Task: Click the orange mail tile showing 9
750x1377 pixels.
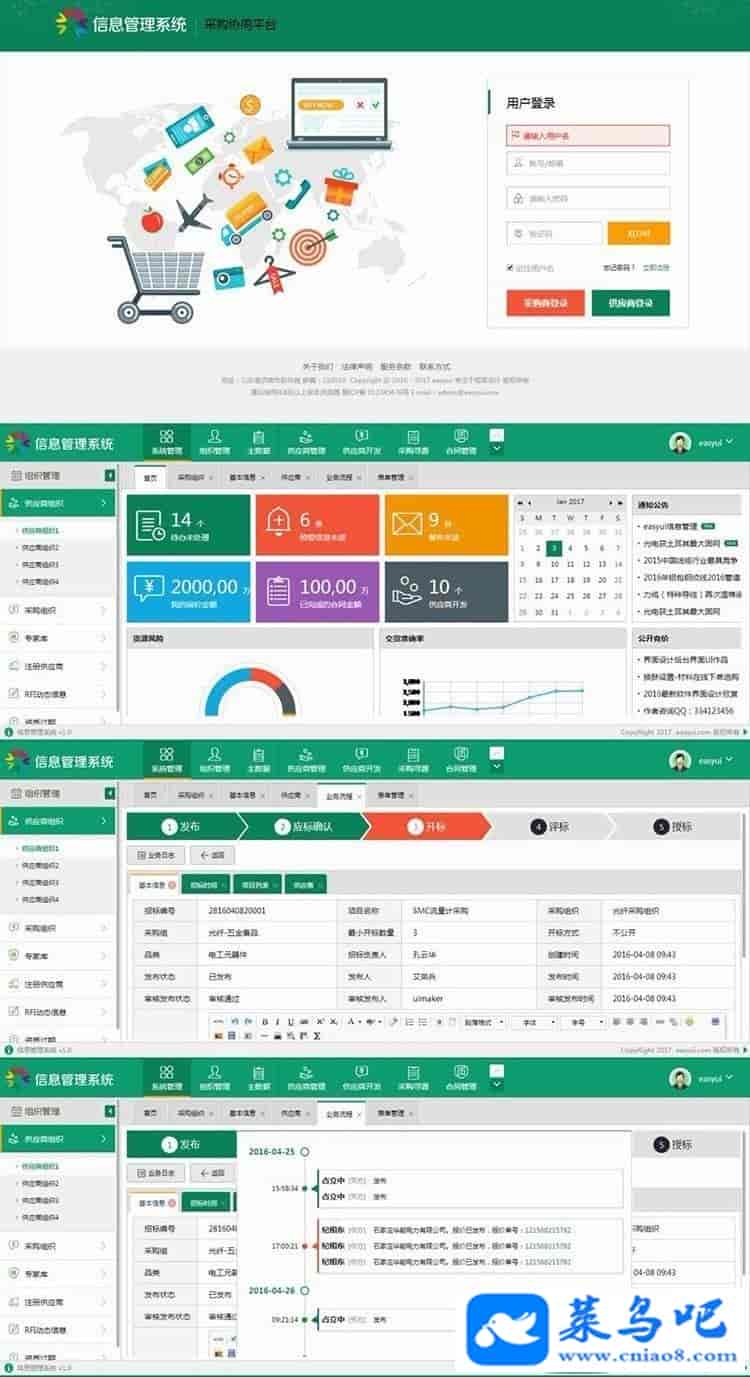Action: (x=446, y=525)
